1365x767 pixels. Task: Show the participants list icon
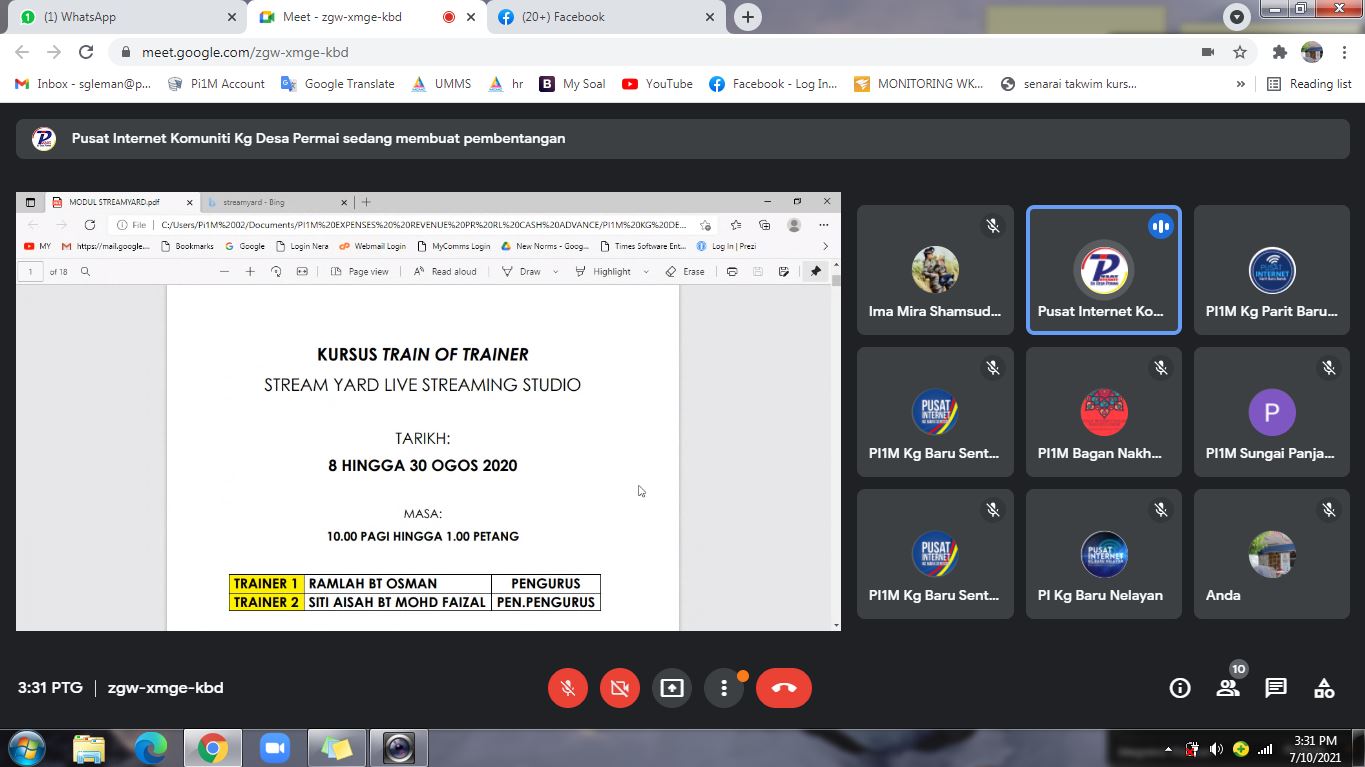pyautogui.click(x=1228, y=688)
